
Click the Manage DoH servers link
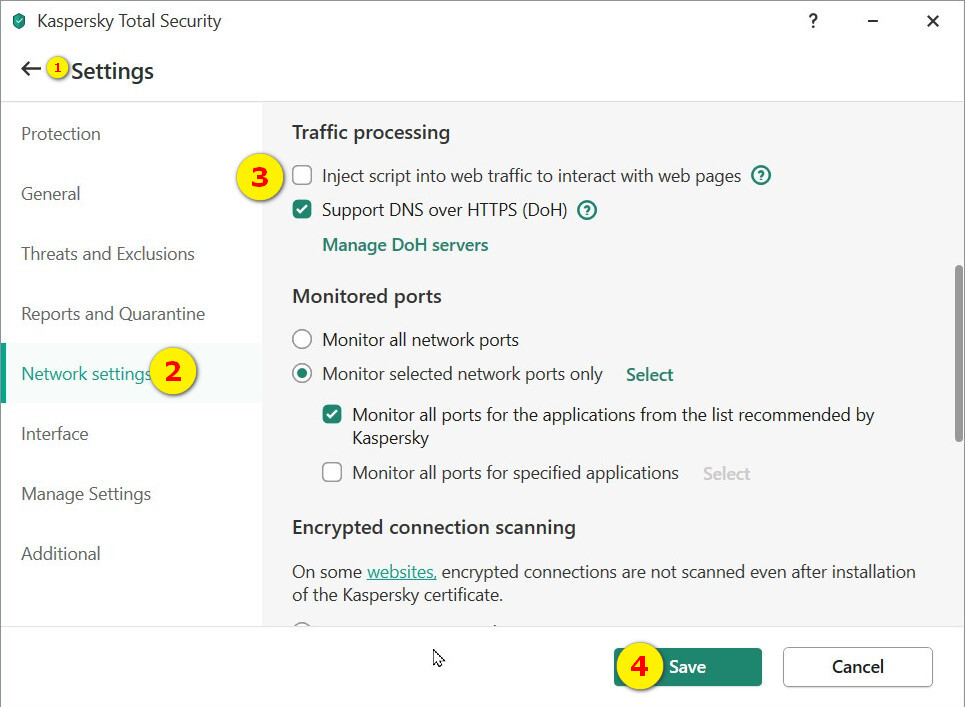(x=405, y=245)
